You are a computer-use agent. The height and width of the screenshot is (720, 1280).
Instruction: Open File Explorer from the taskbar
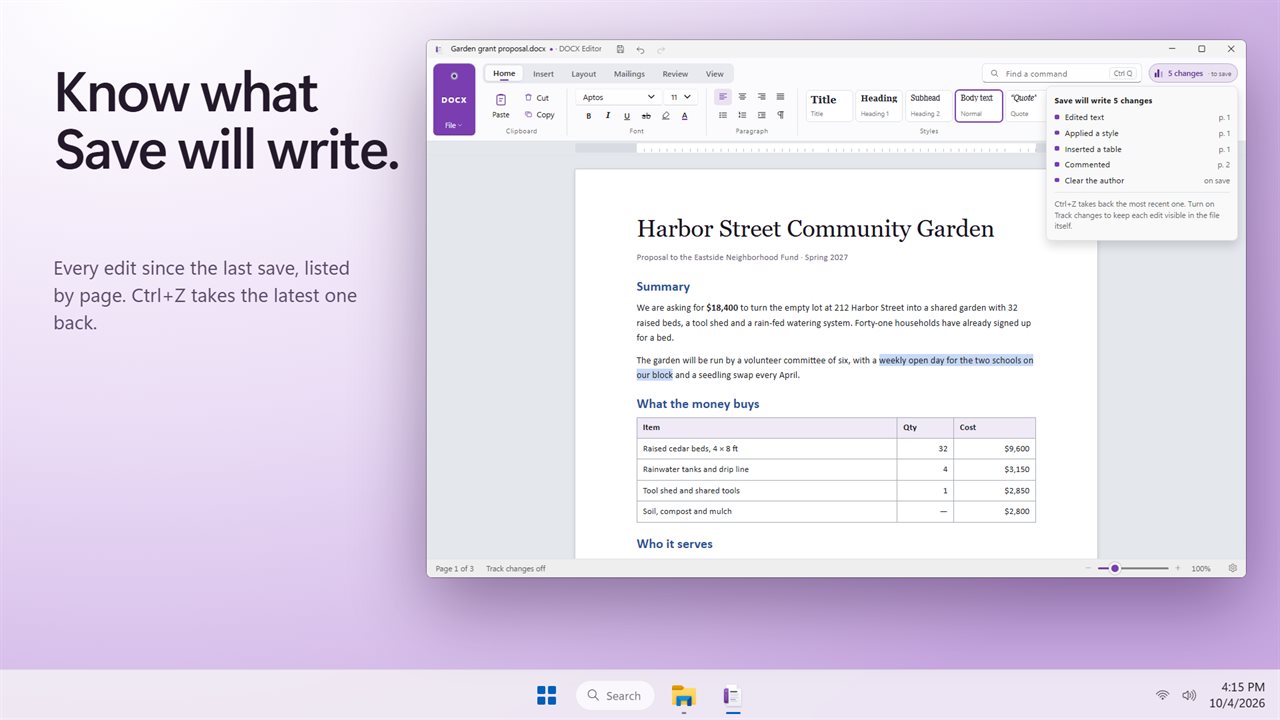[684, 695]
